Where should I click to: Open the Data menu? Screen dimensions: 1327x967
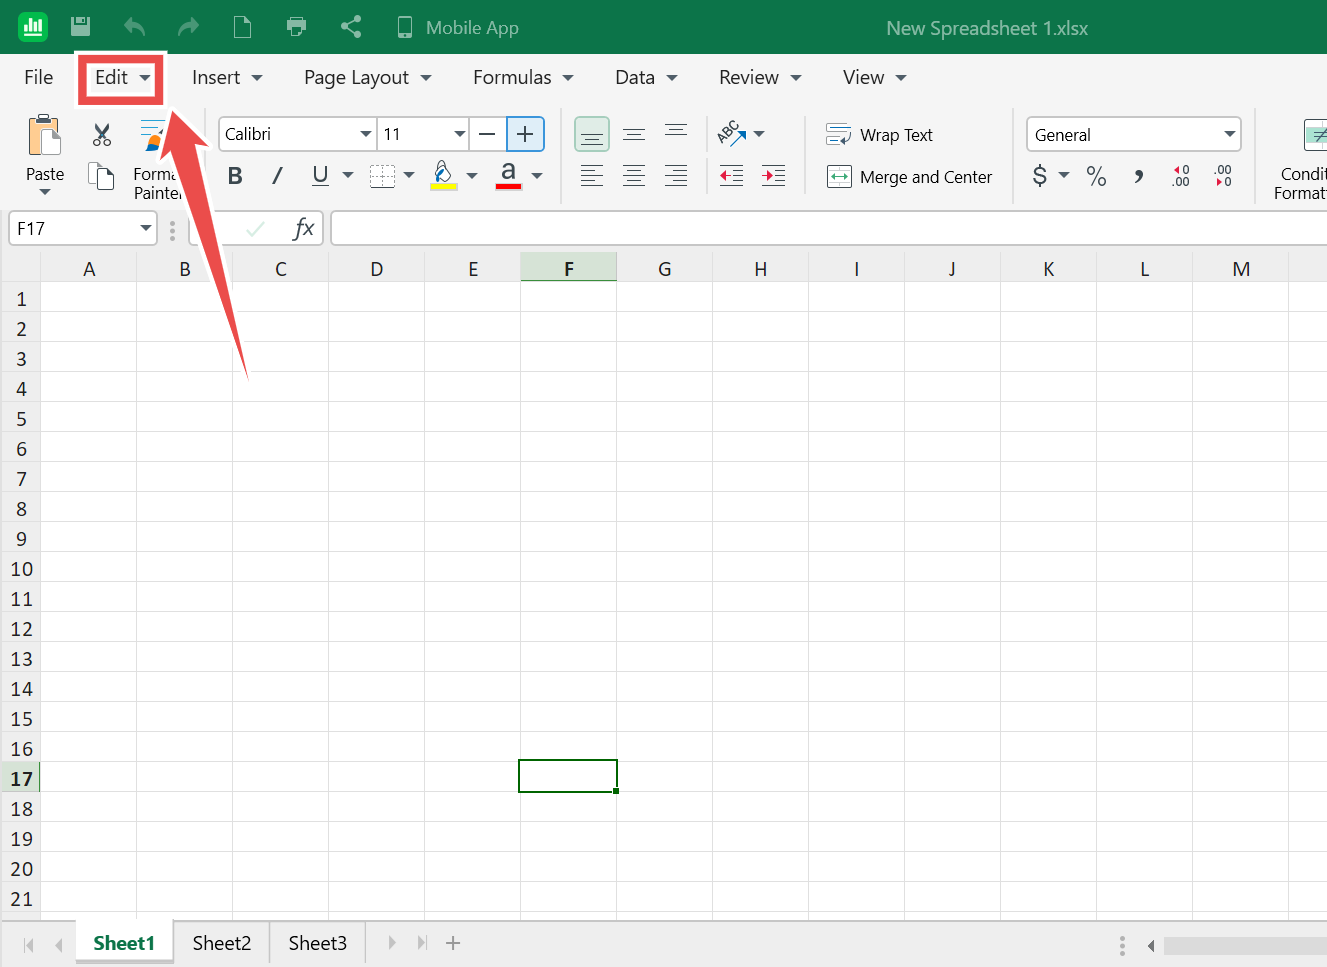point(646,77)
